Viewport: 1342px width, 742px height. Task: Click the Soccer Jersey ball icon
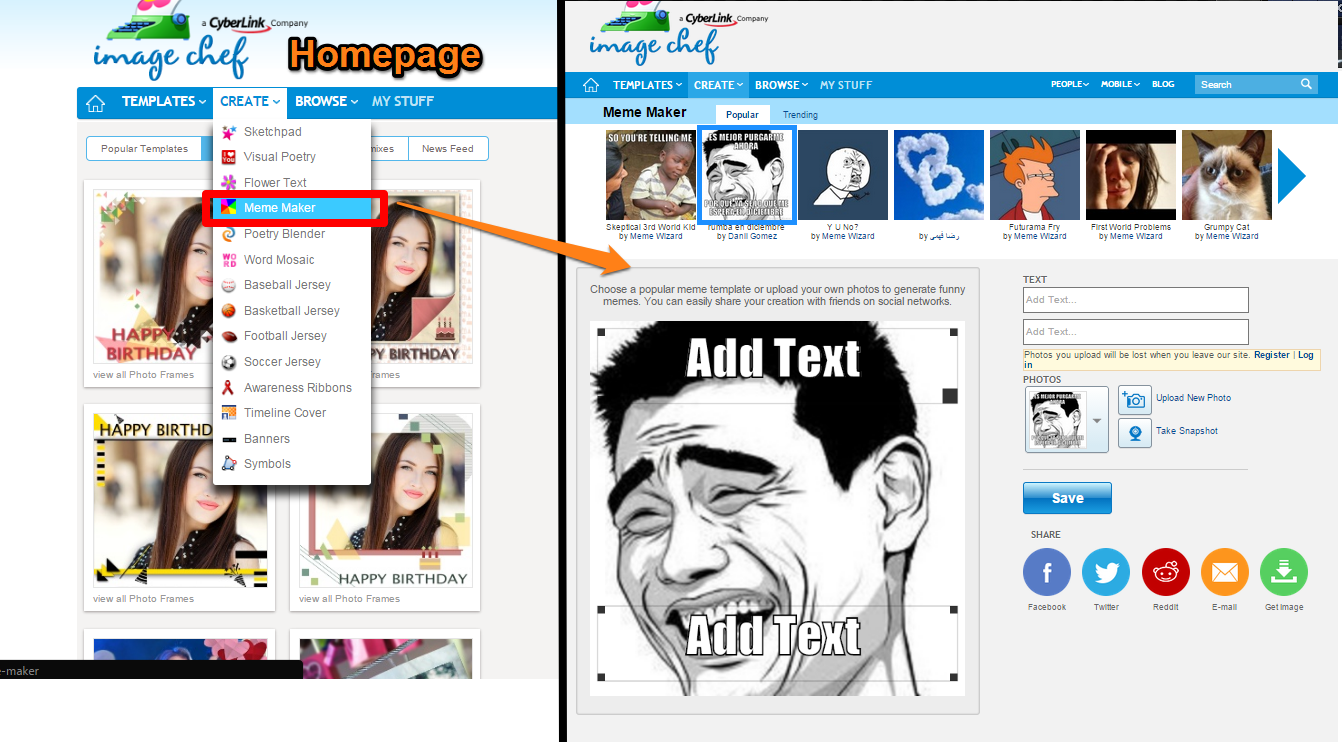point(229,362)
